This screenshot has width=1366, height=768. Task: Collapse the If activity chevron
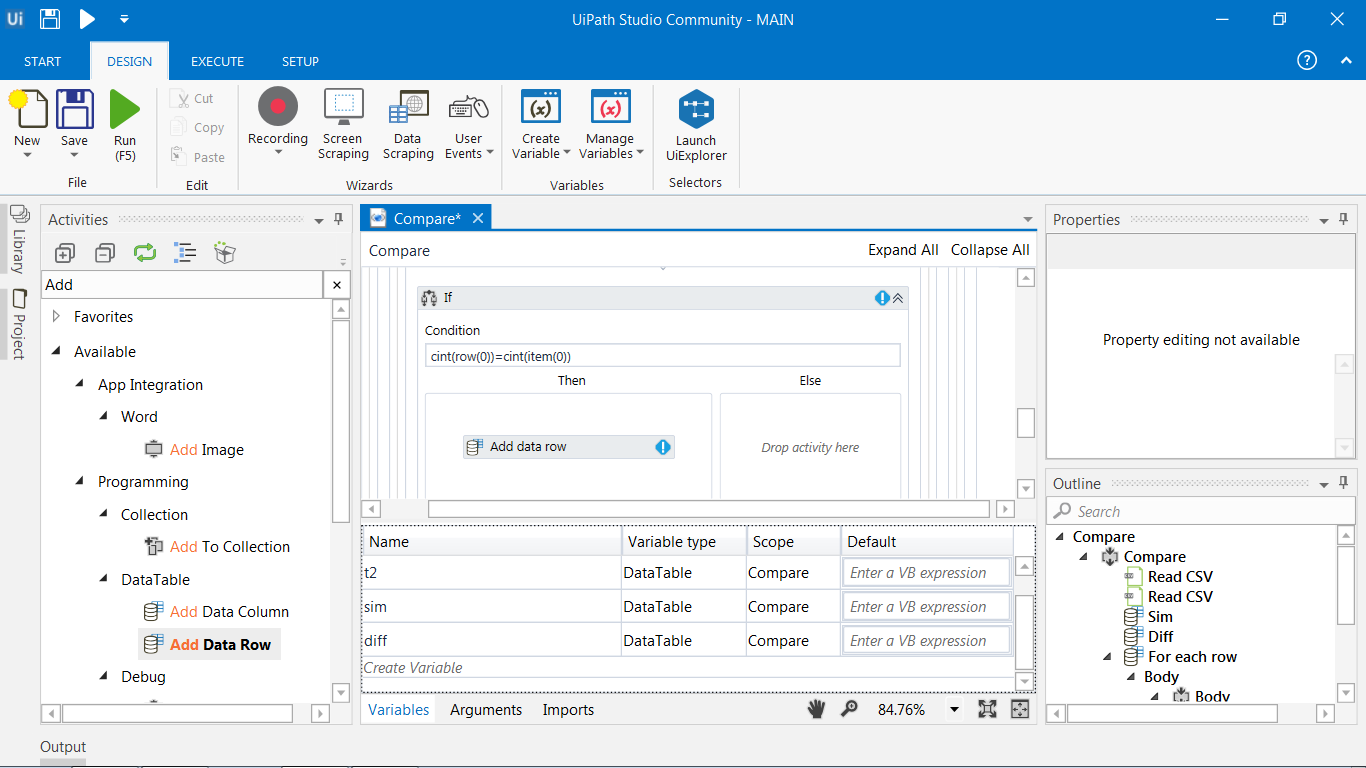point(898,298)
